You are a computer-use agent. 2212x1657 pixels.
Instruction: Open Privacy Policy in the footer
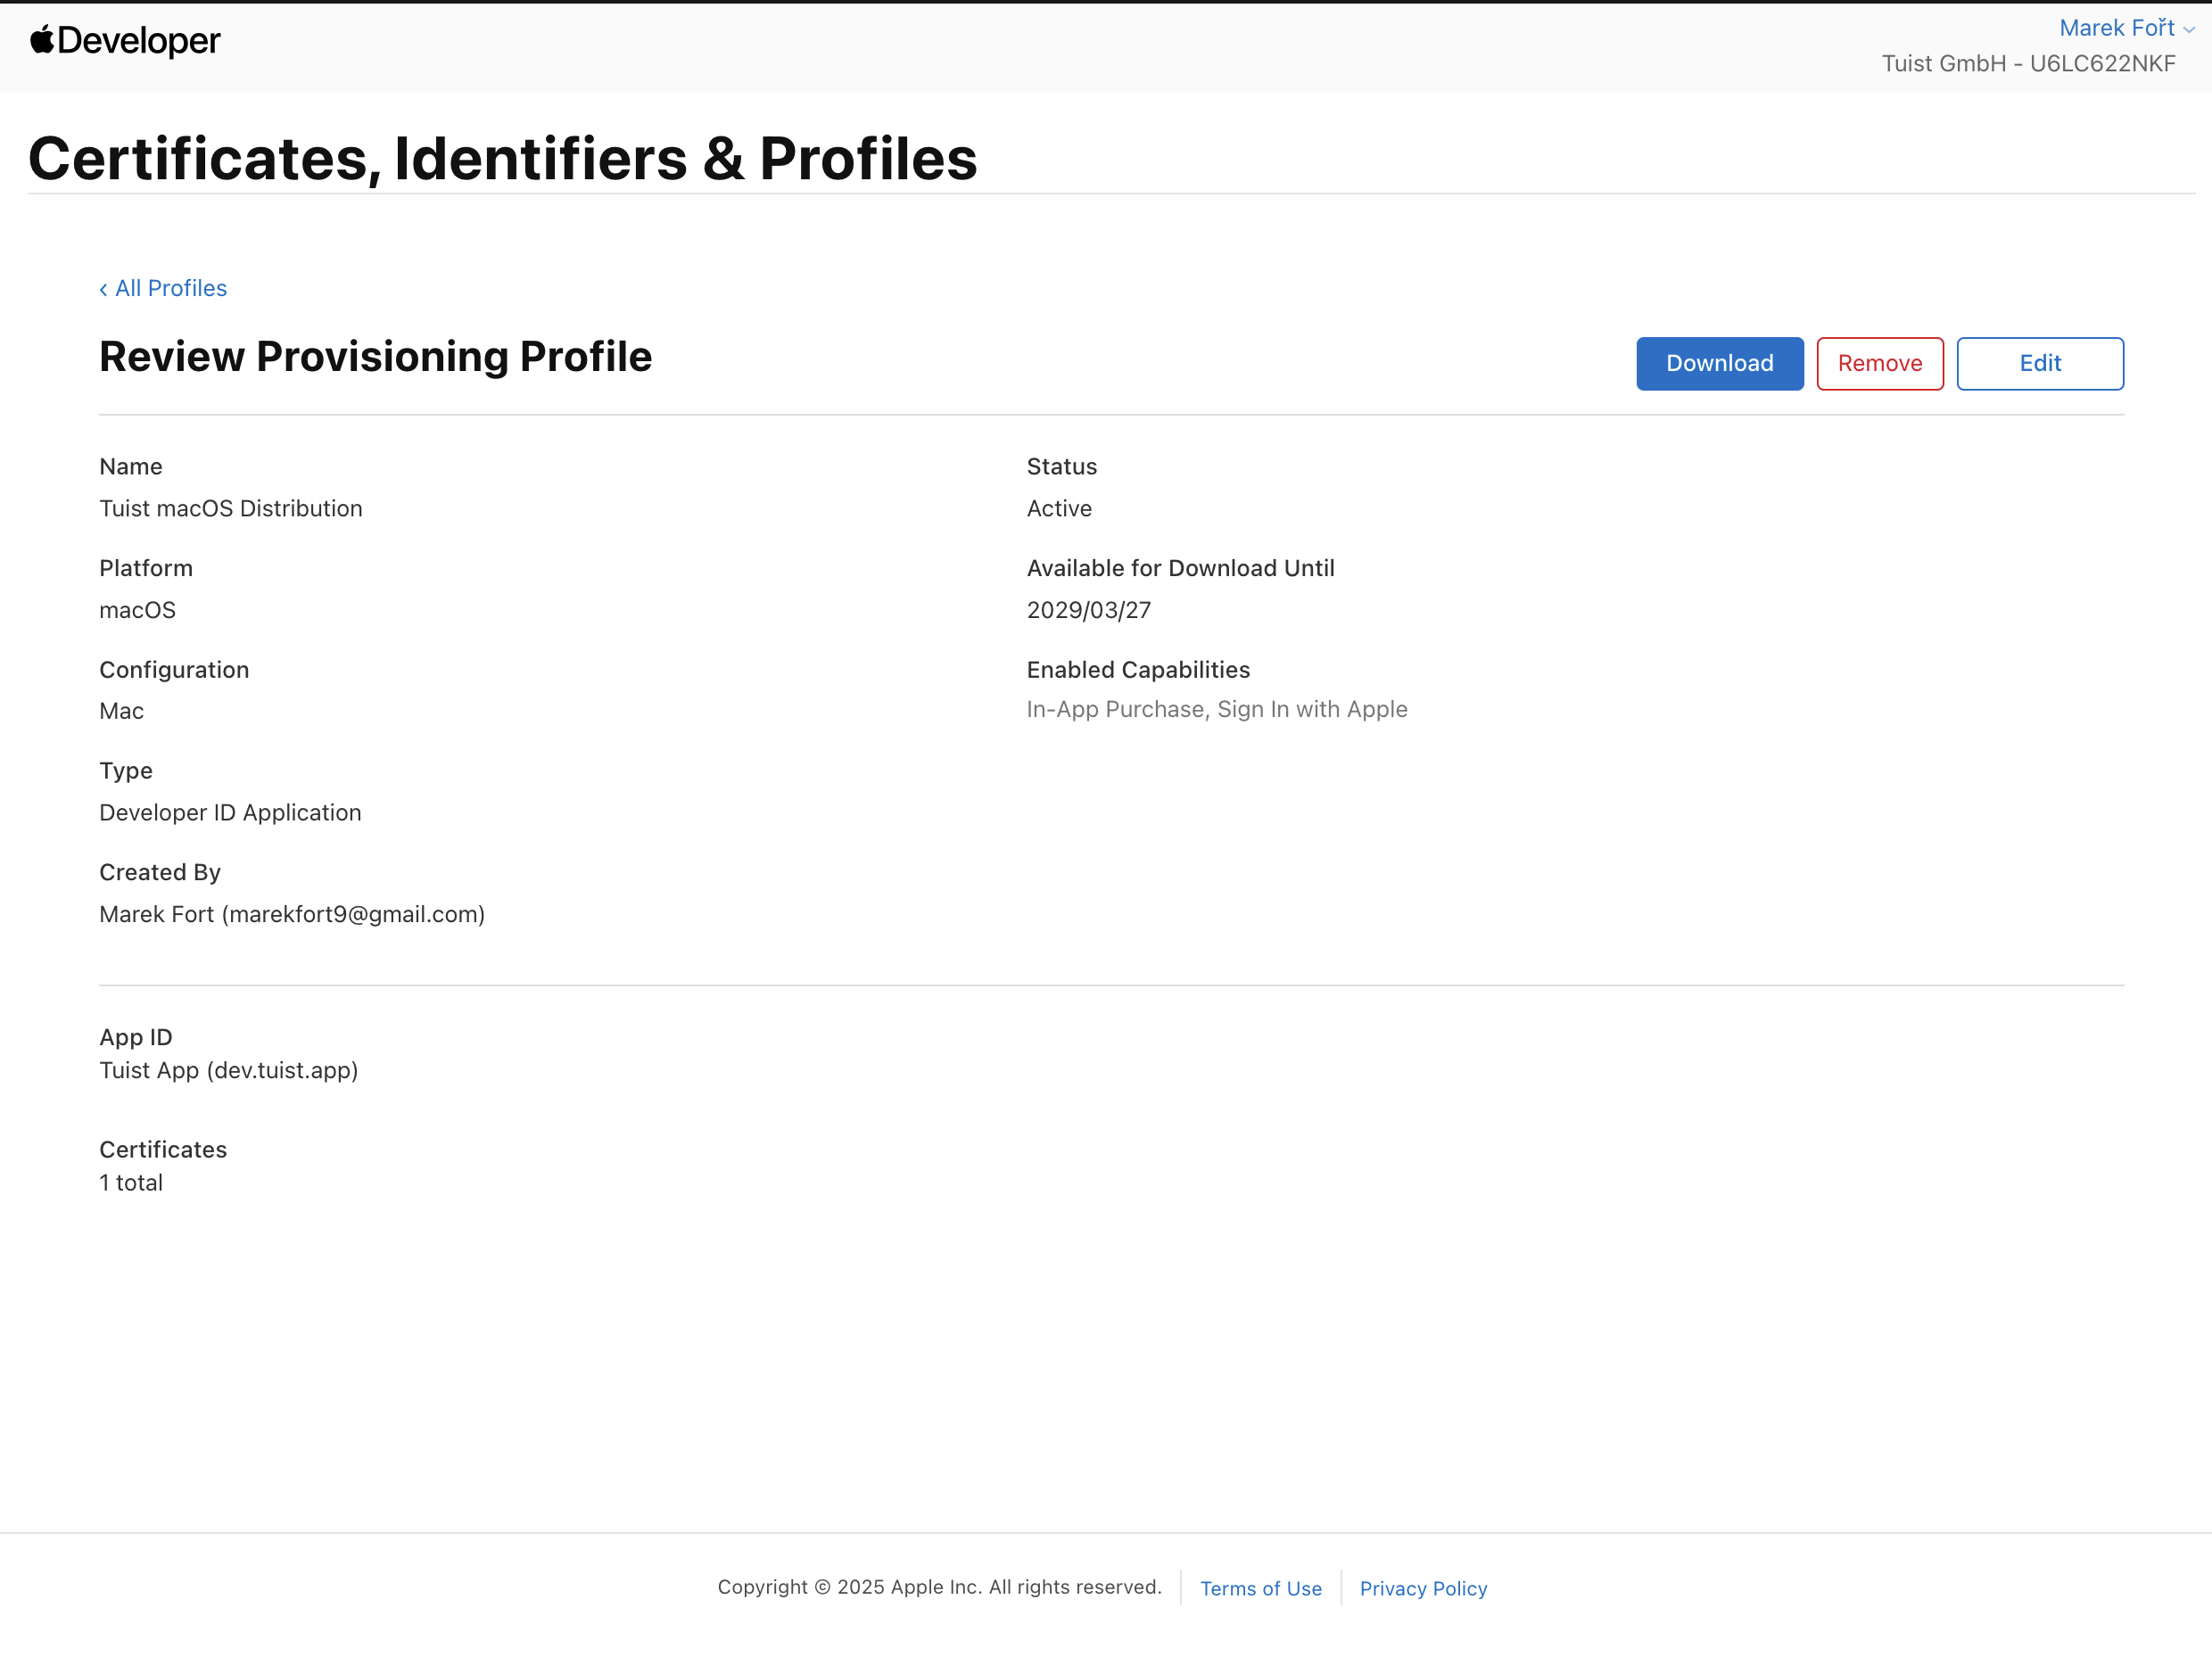click(1423, 1588)
